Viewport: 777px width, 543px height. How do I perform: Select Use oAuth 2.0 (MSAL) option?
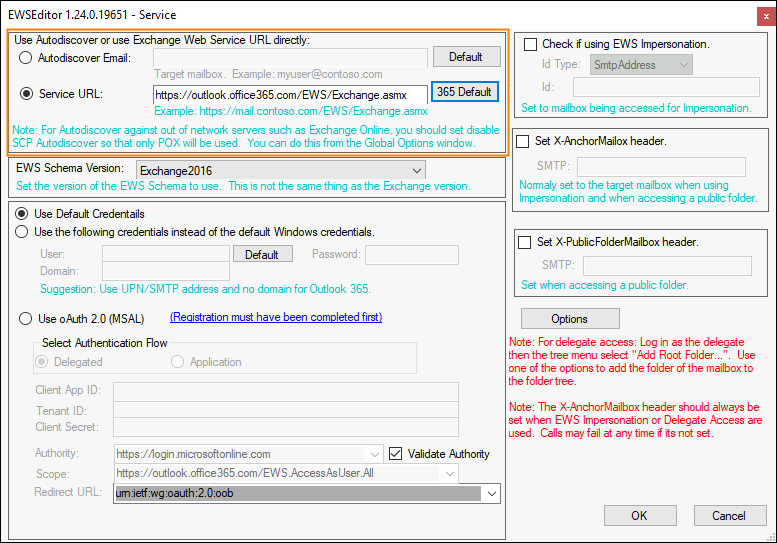click(25, 319)
